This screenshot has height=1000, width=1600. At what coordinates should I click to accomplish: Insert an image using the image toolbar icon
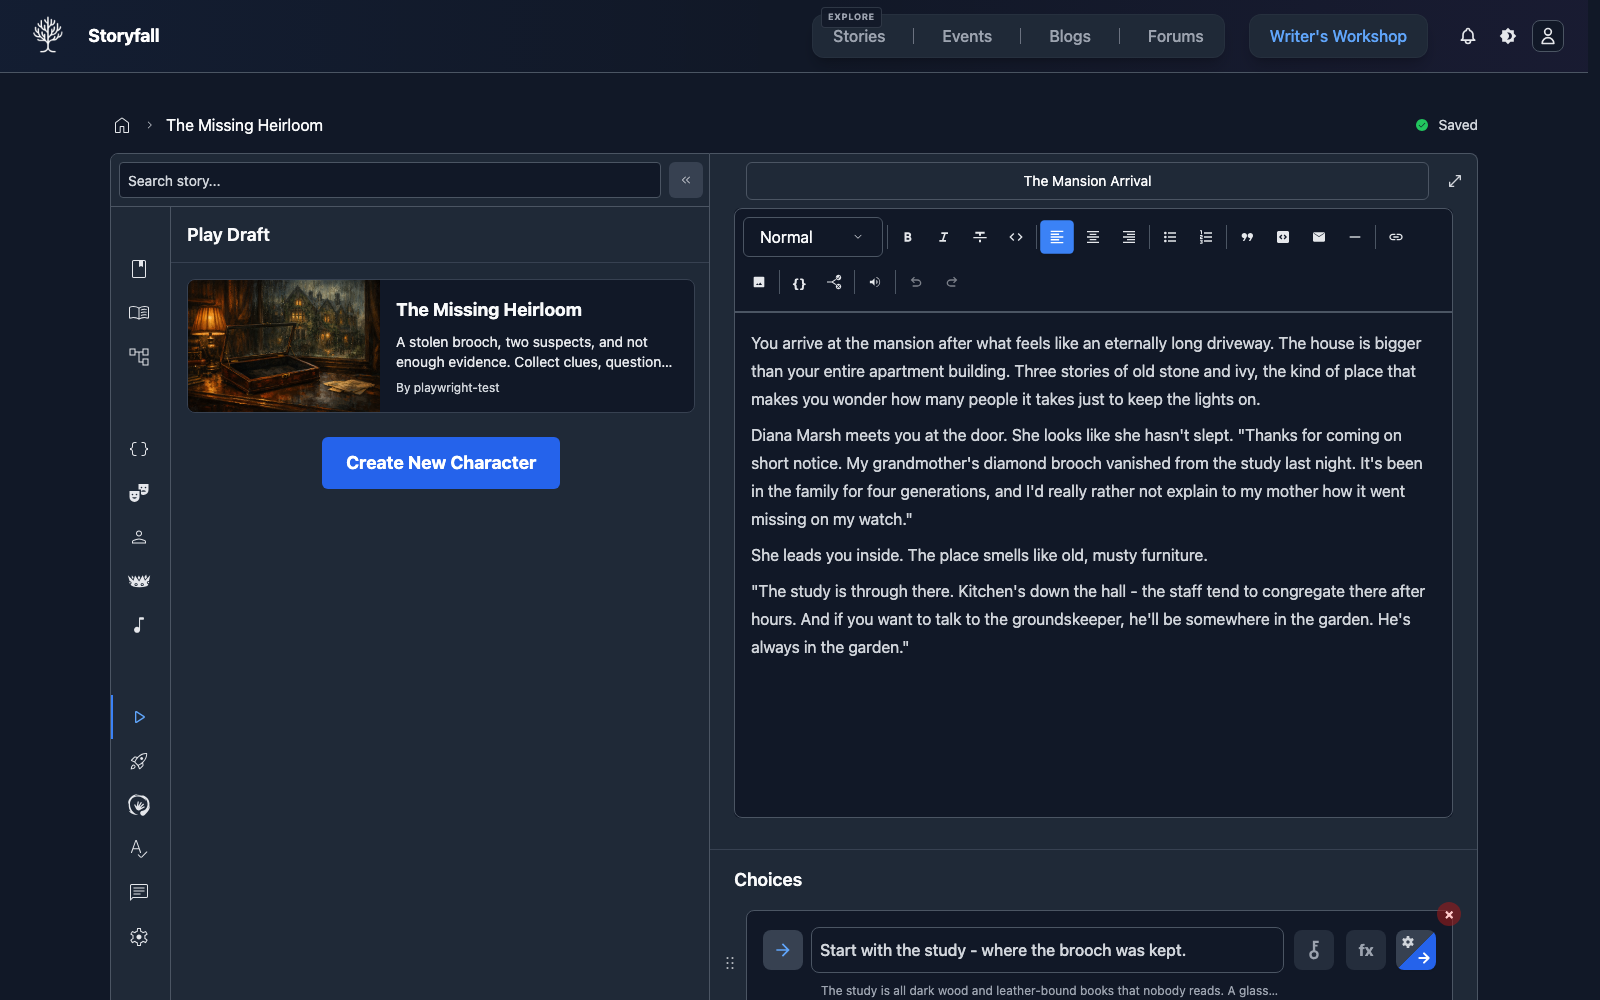pyautogui.click(x=758, y=282)
